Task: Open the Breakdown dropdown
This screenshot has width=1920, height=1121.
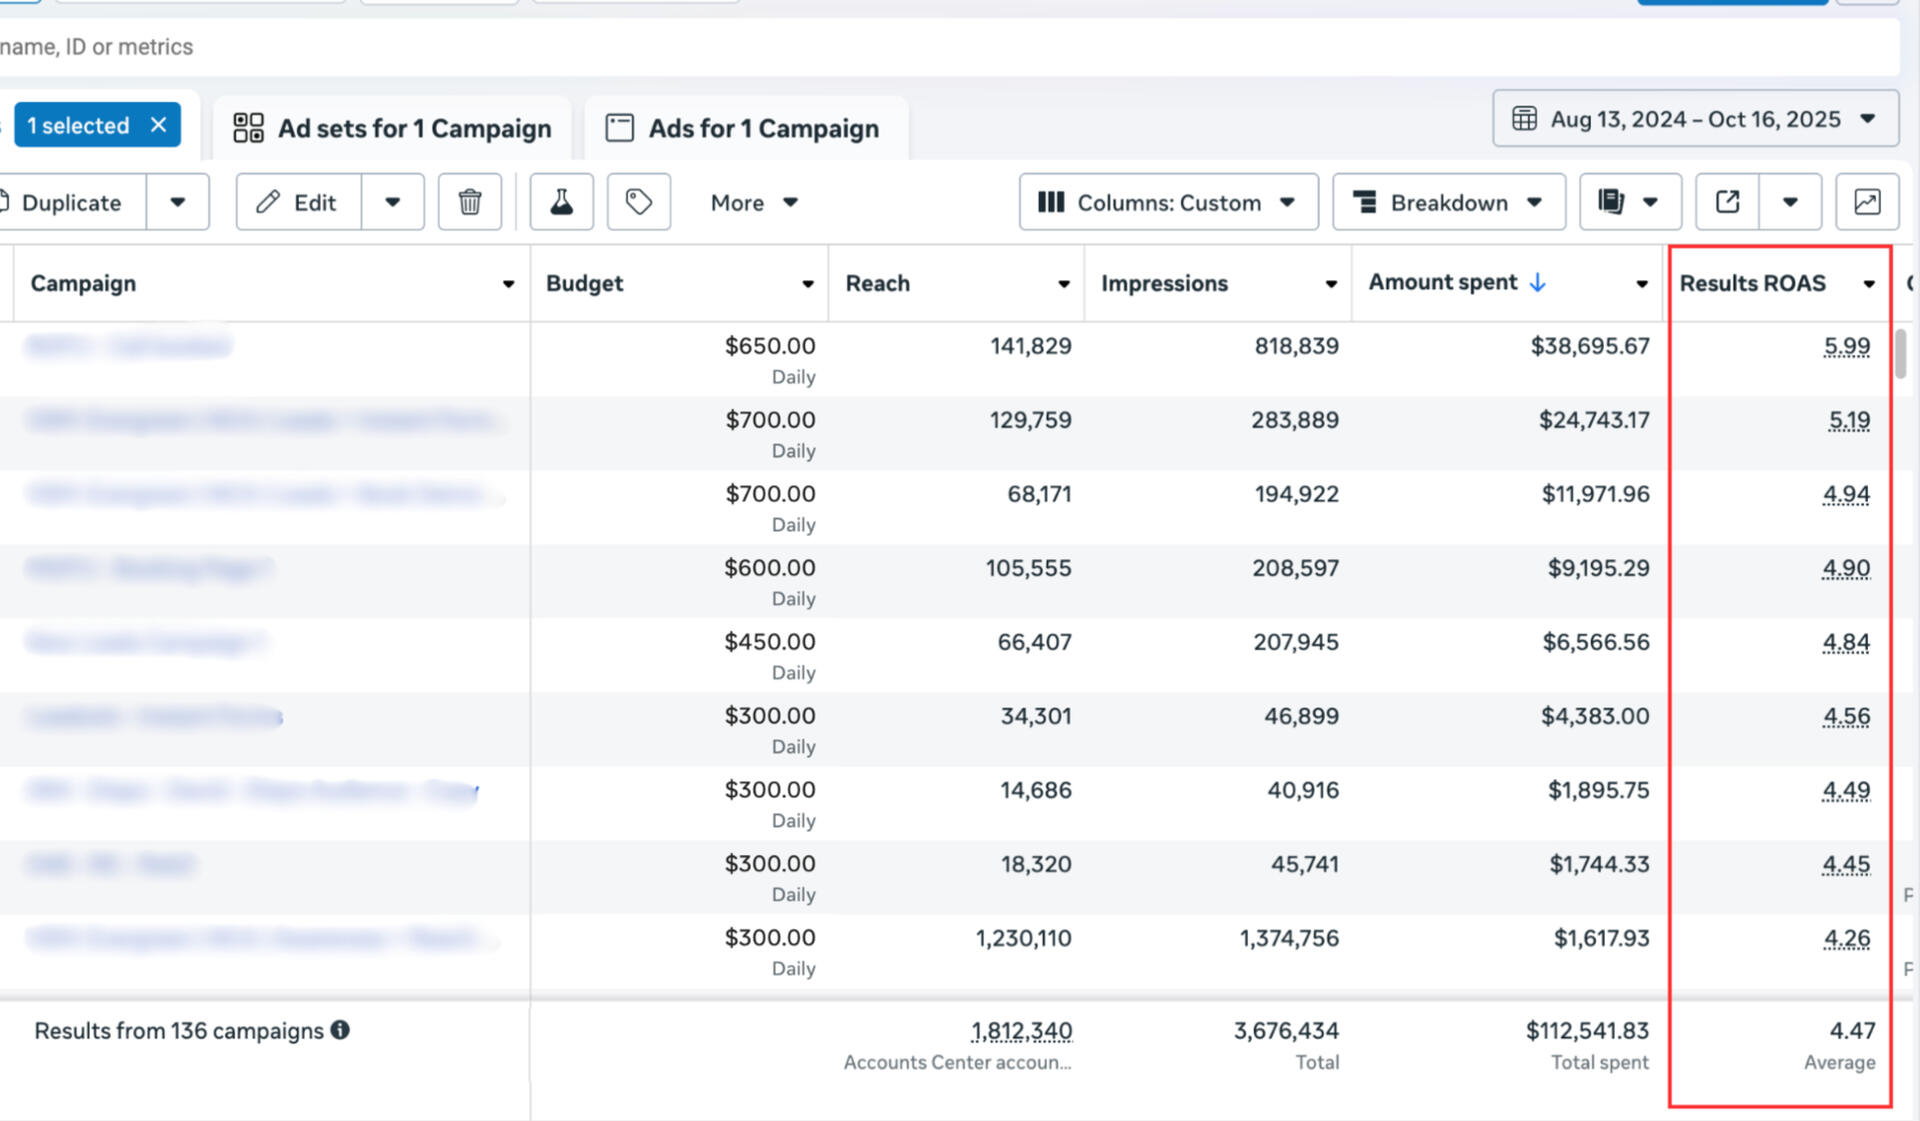Action: [x=1447, y=202]
